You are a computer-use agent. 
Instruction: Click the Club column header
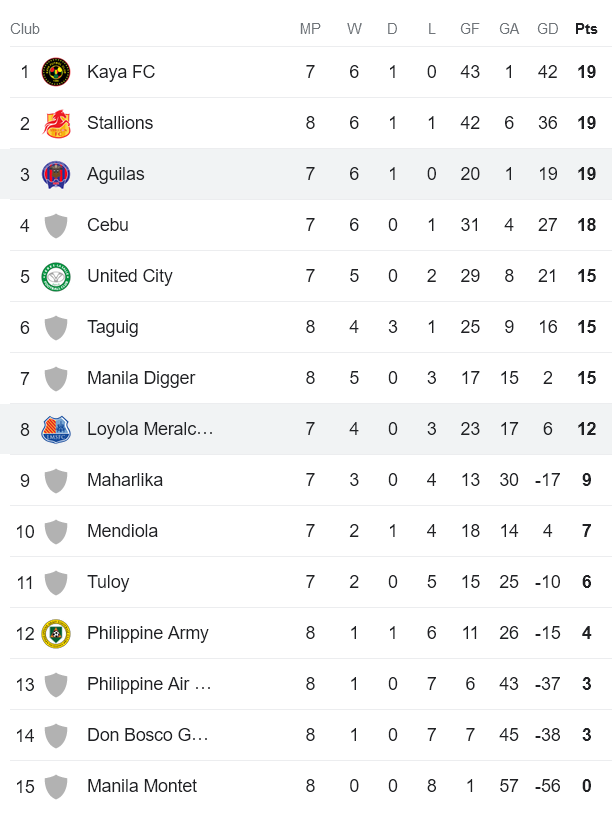(x=25, y=29)
